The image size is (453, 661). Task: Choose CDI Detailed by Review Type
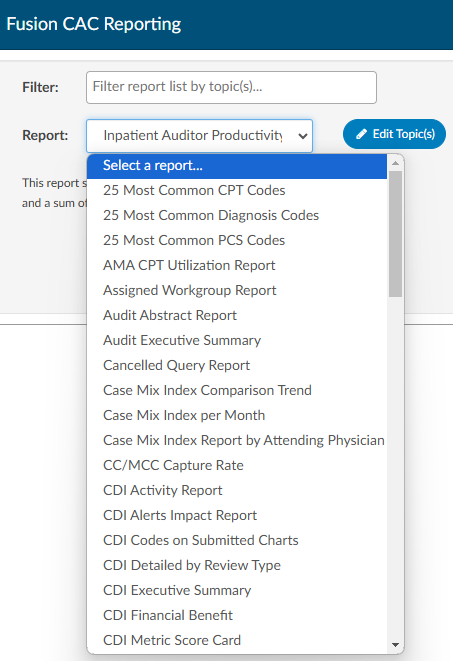click(237, 565)
